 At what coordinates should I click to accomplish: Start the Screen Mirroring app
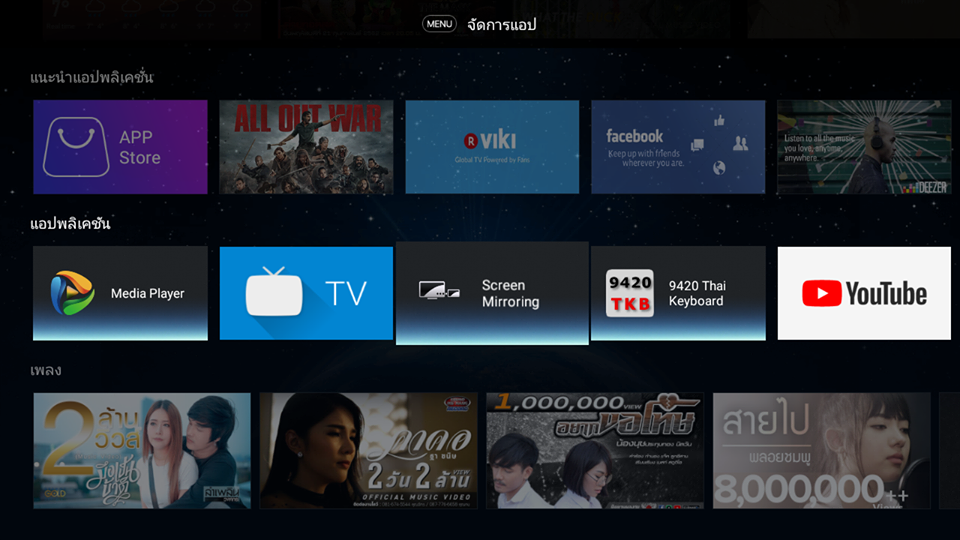click(492, 293)
